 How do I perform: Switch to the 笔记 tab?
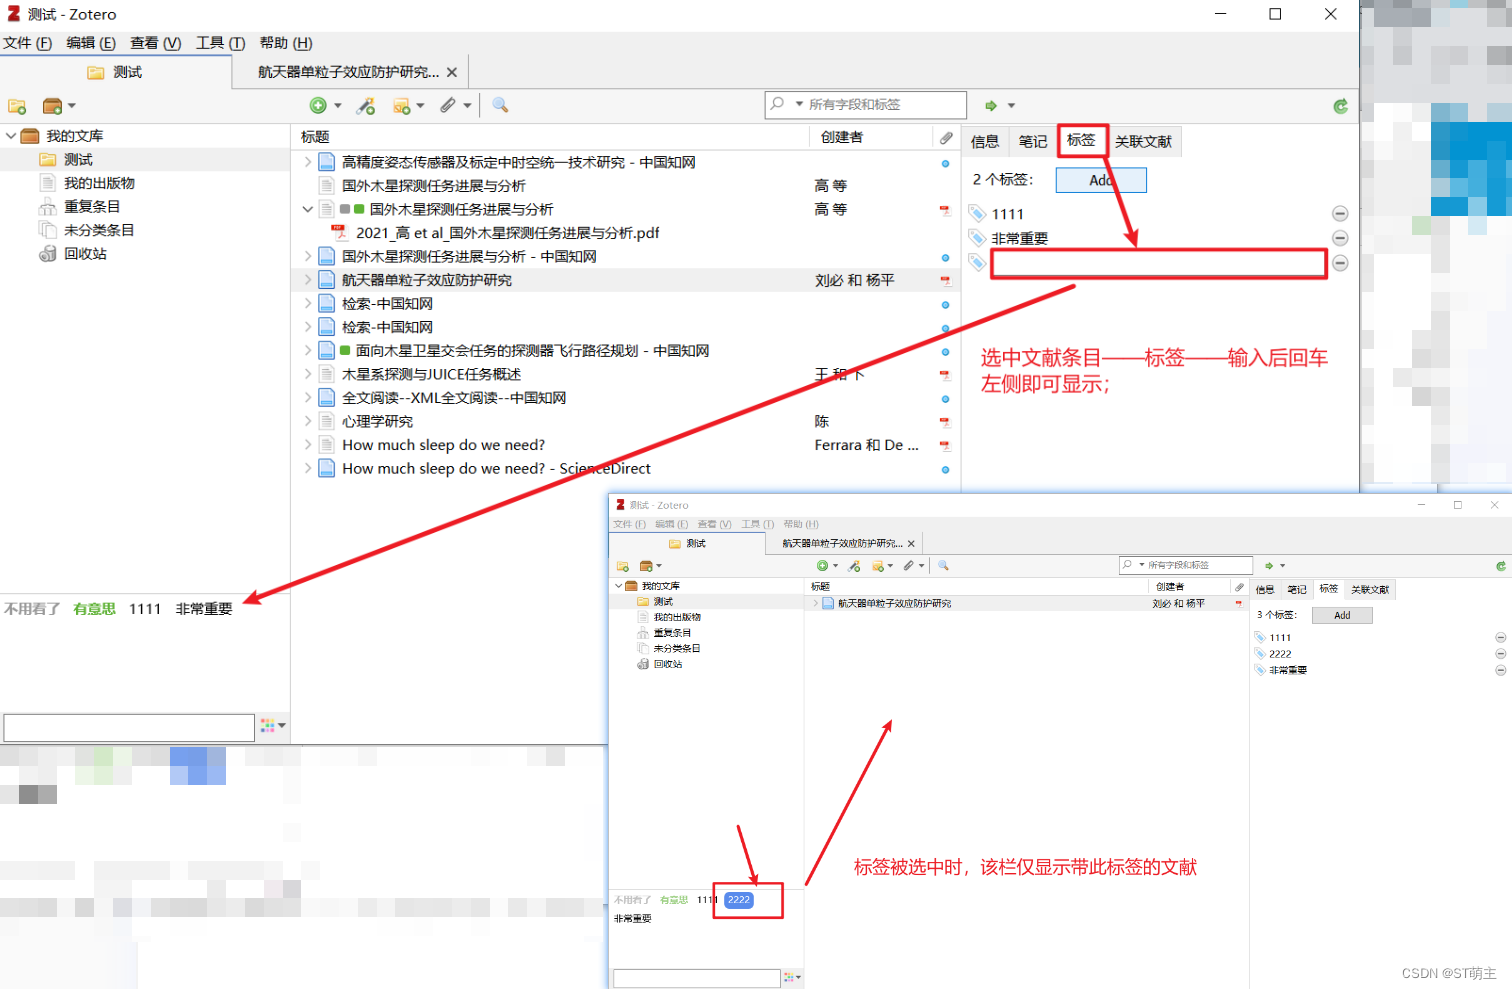(x=1033, y=142)
